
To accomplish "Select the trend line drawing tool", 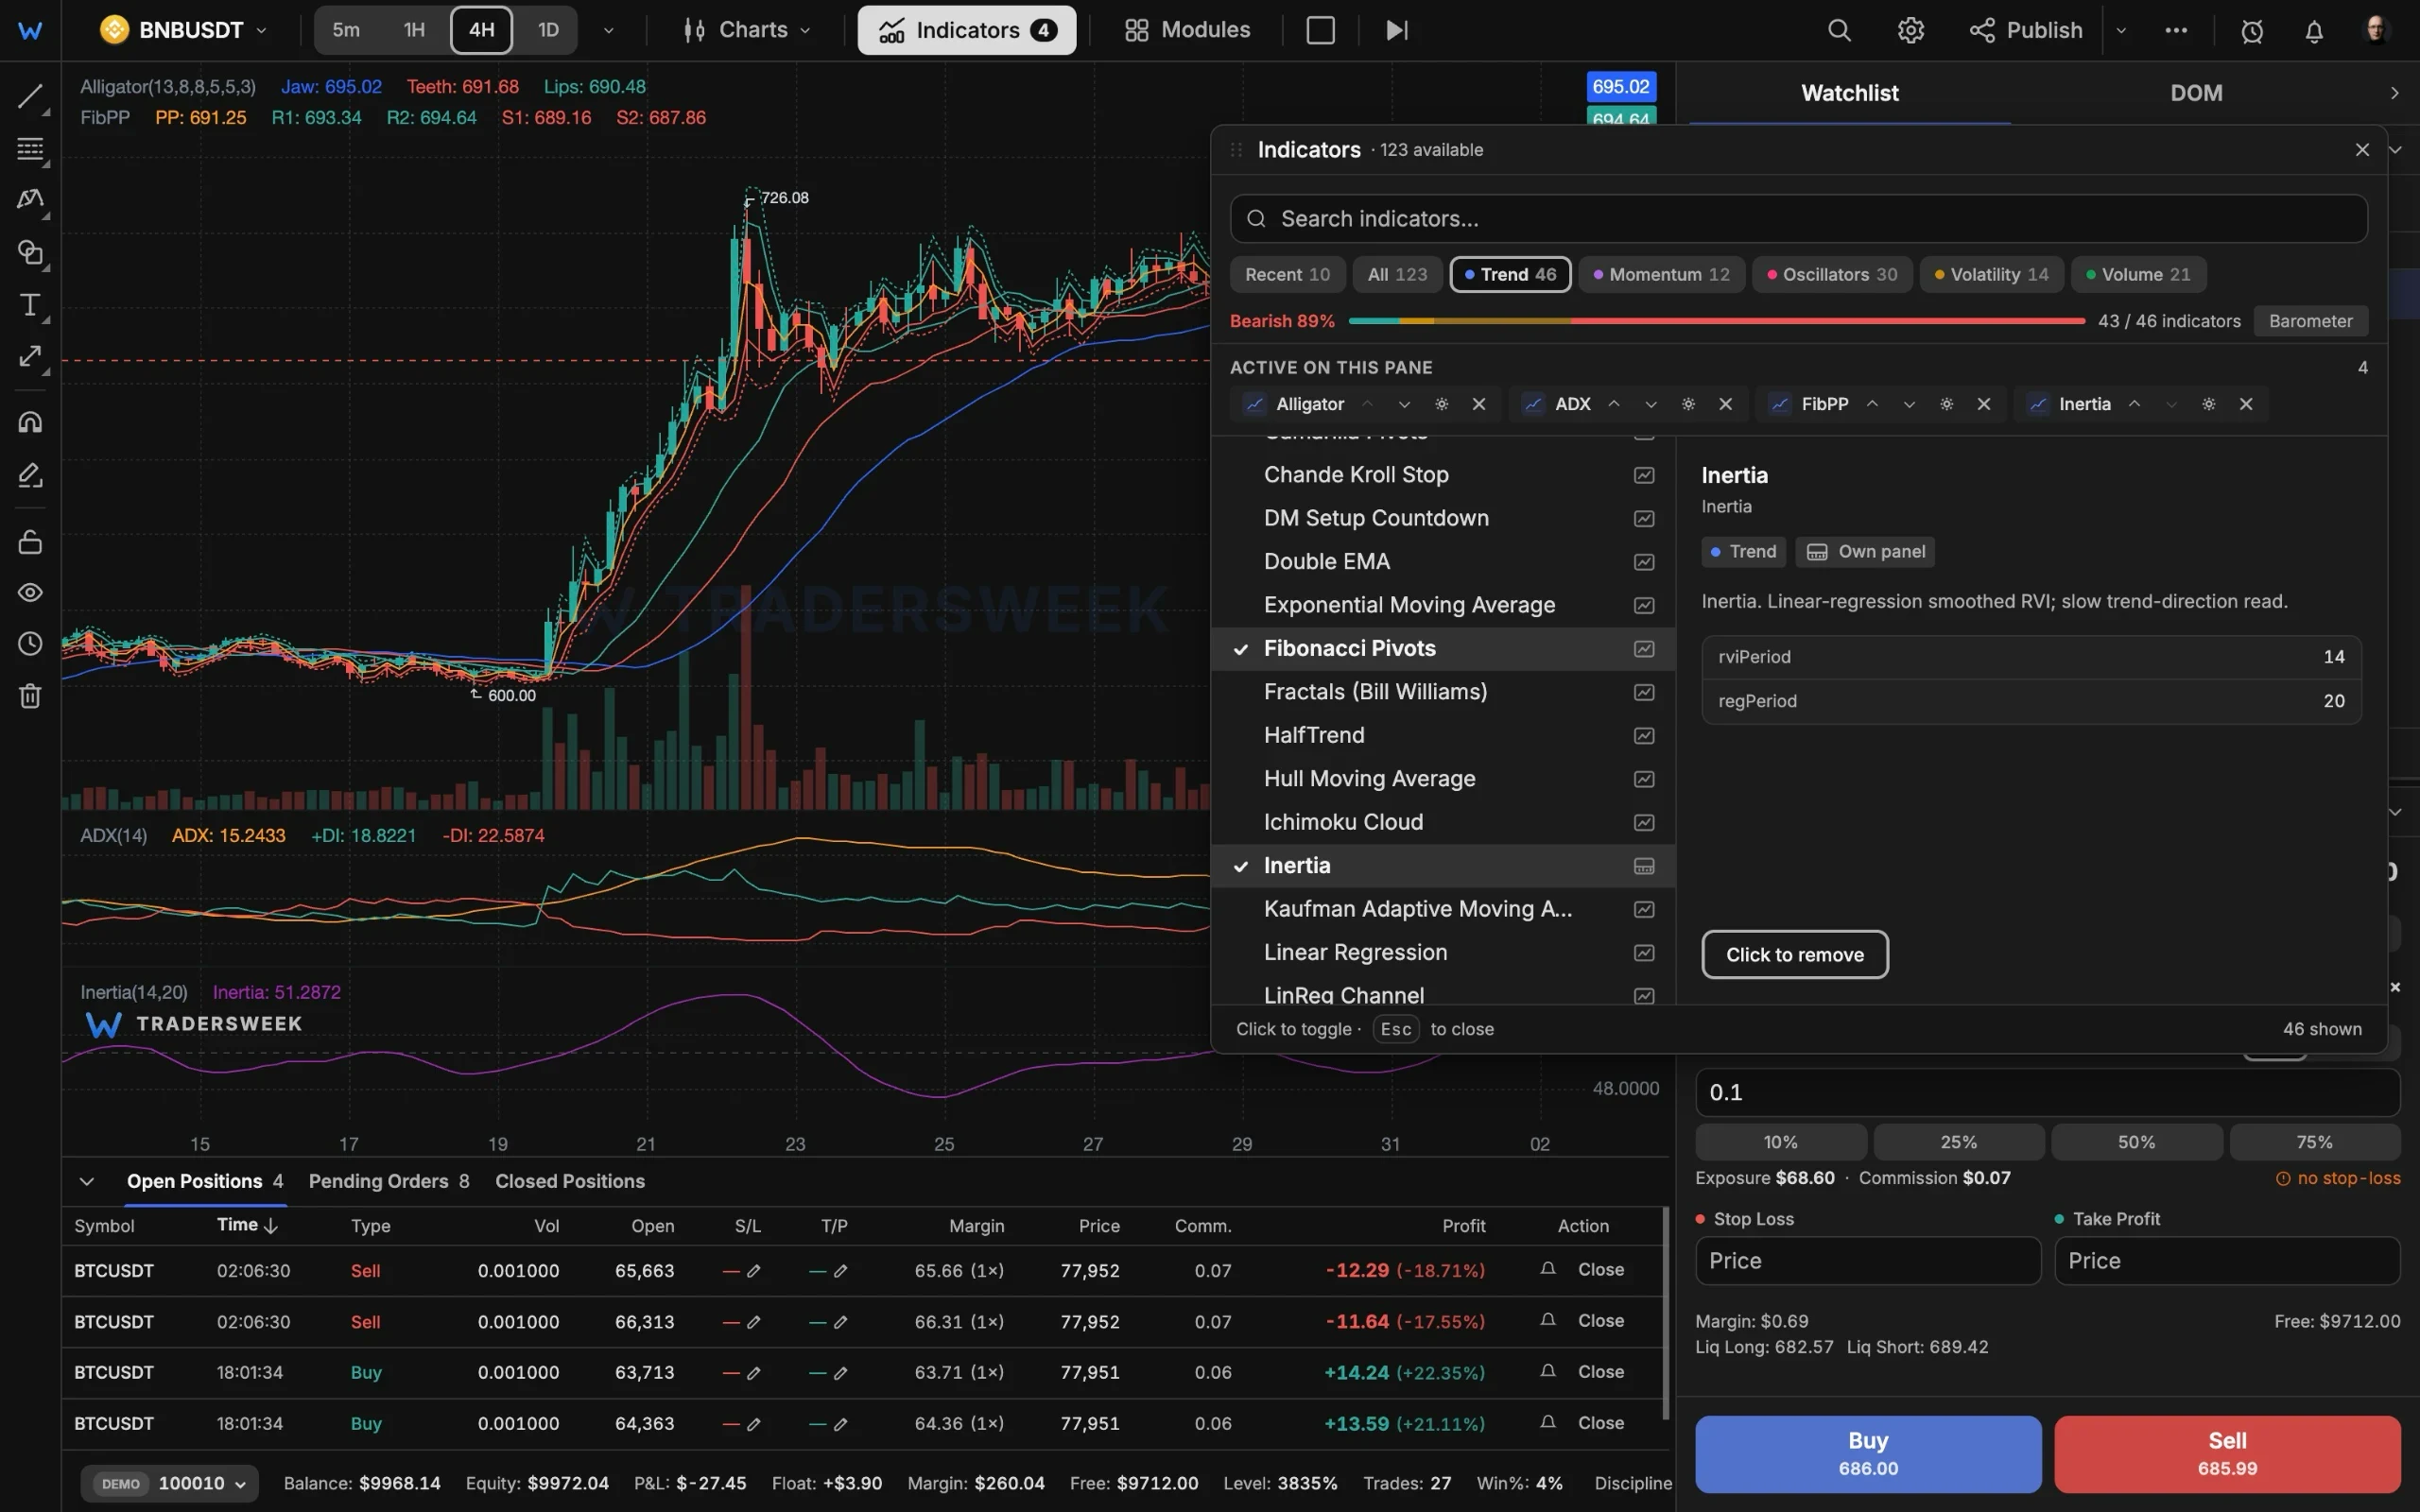I will coord(30,97).
